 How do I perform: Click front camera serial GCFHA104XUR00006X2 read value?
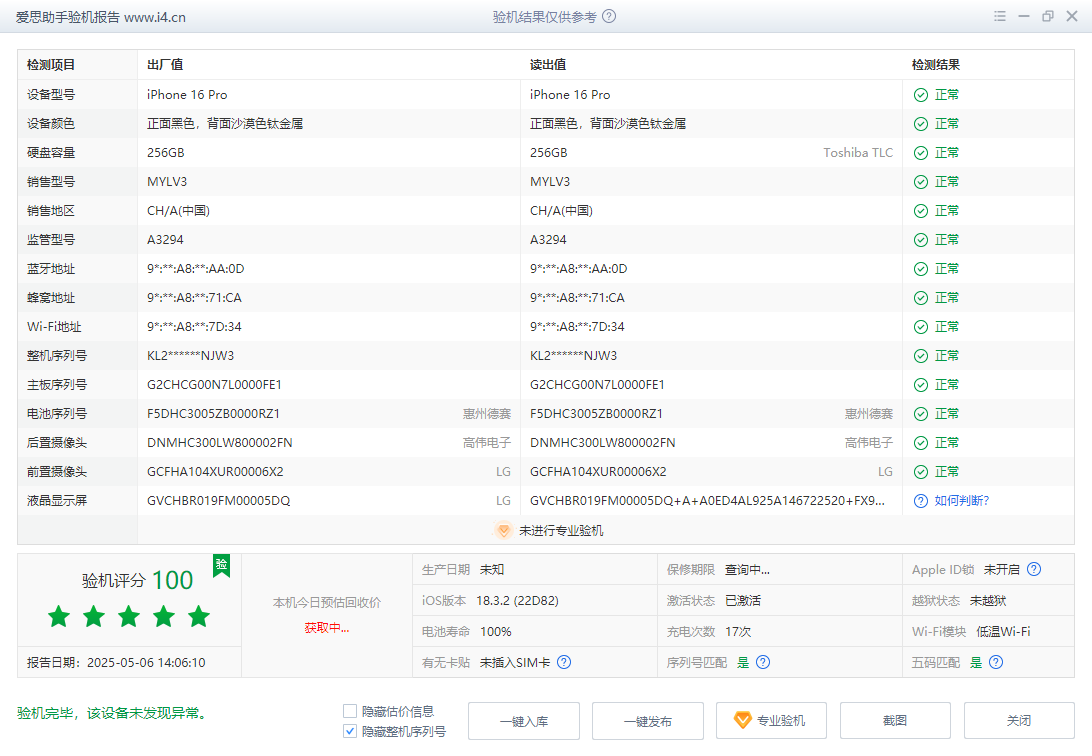598,472
